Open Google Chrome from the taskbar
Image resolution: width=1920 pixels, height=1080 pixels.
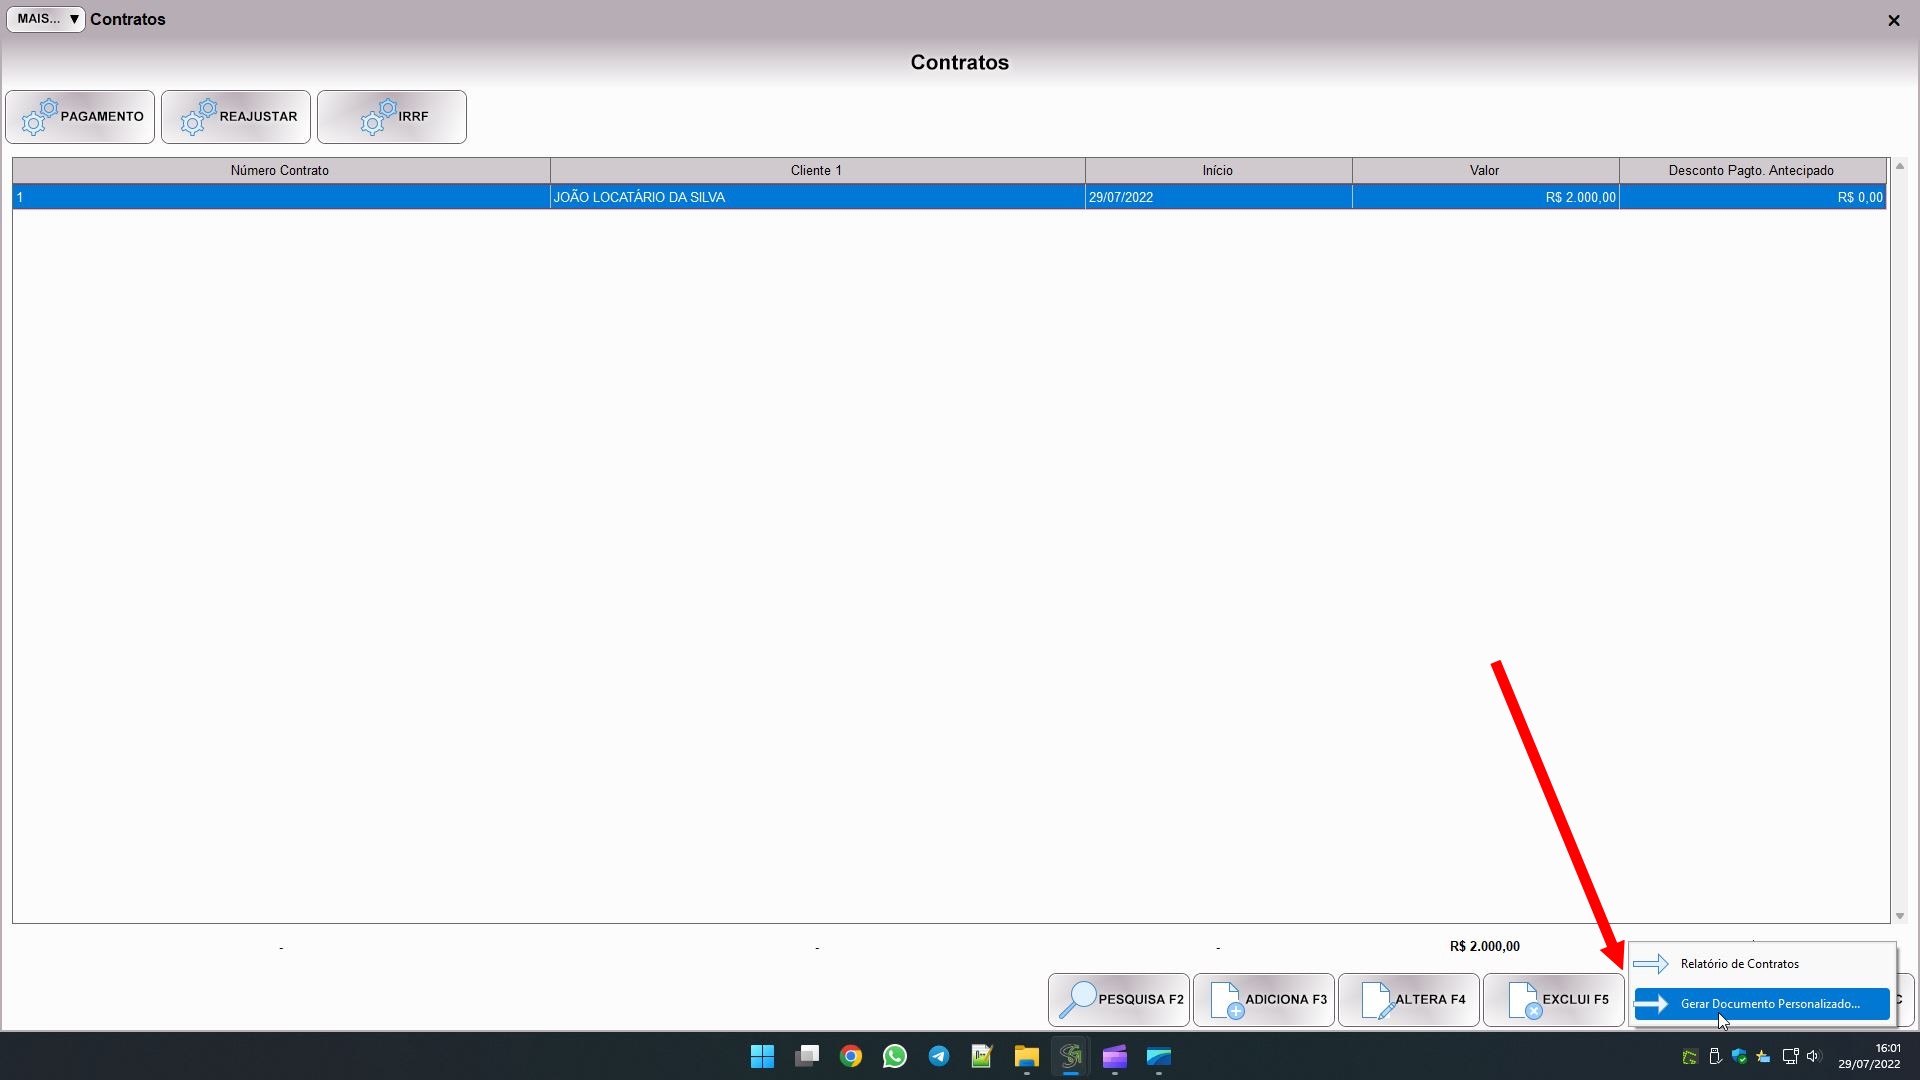tap(851, 1056)
